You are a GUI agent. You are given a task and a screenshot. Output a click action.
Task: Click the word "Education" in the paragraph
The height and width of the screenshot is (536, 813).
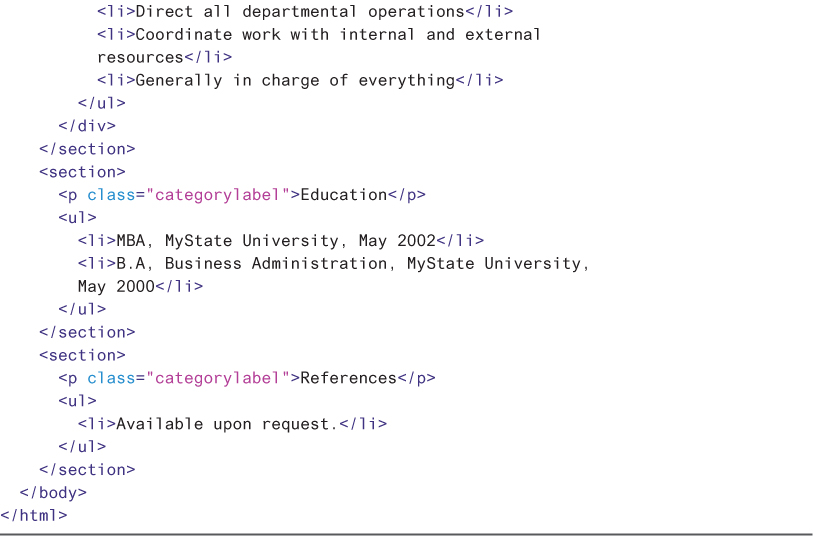pos(343,194)
